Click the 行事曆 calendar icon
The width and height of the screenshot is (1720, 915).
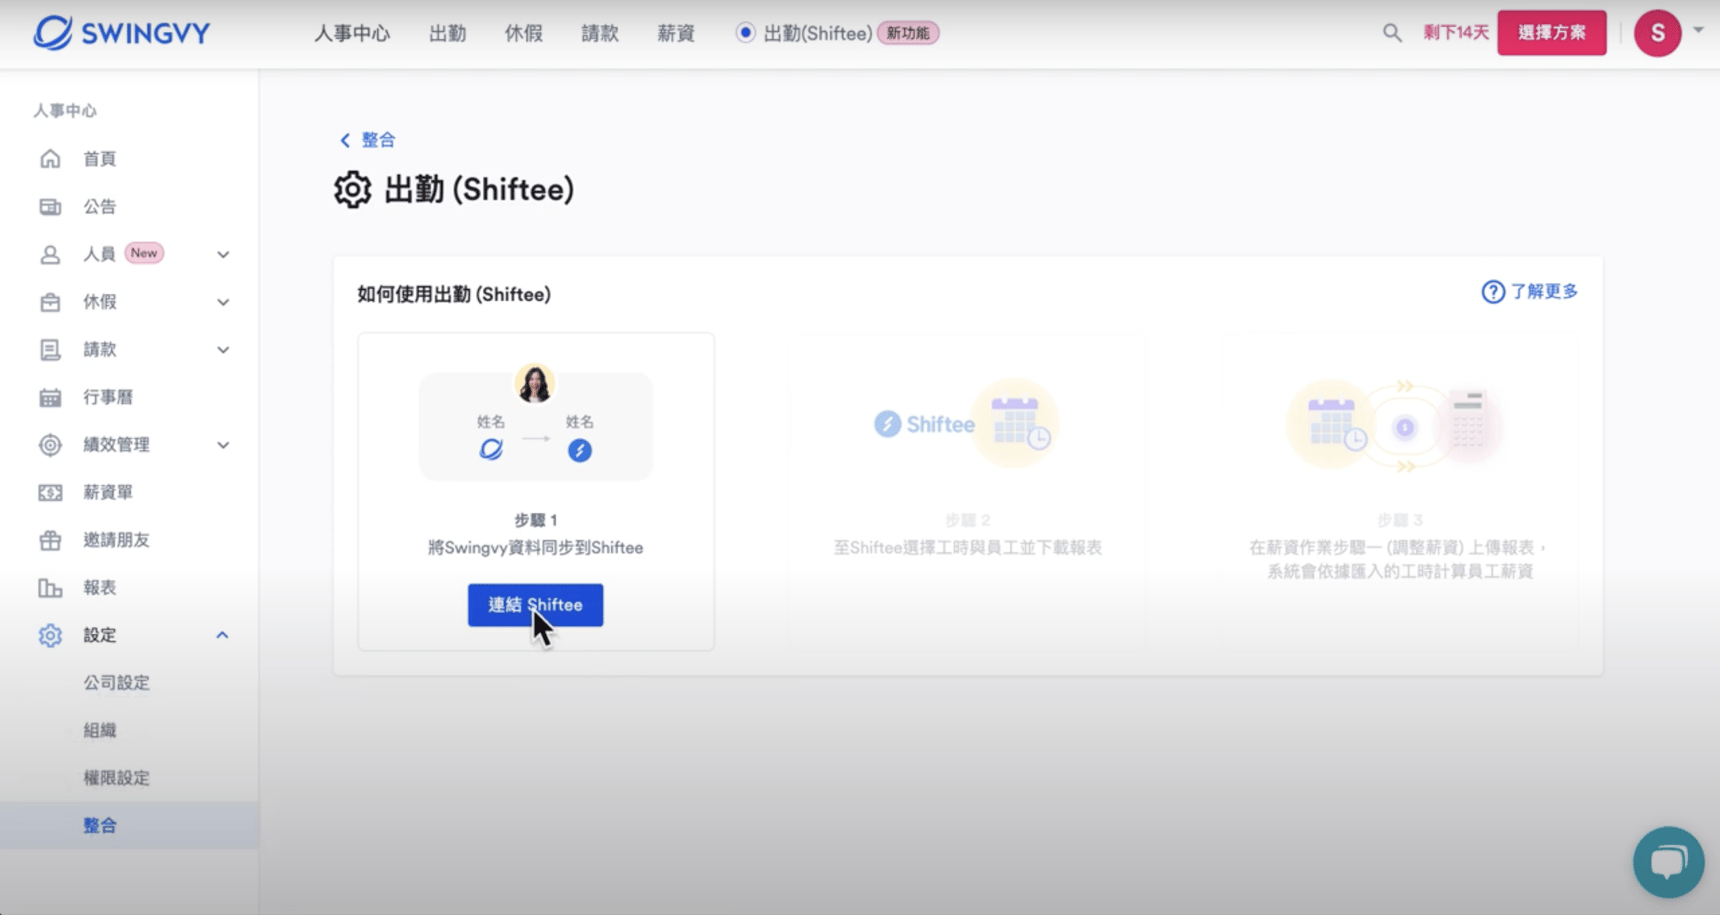click(x=50, y=398)
